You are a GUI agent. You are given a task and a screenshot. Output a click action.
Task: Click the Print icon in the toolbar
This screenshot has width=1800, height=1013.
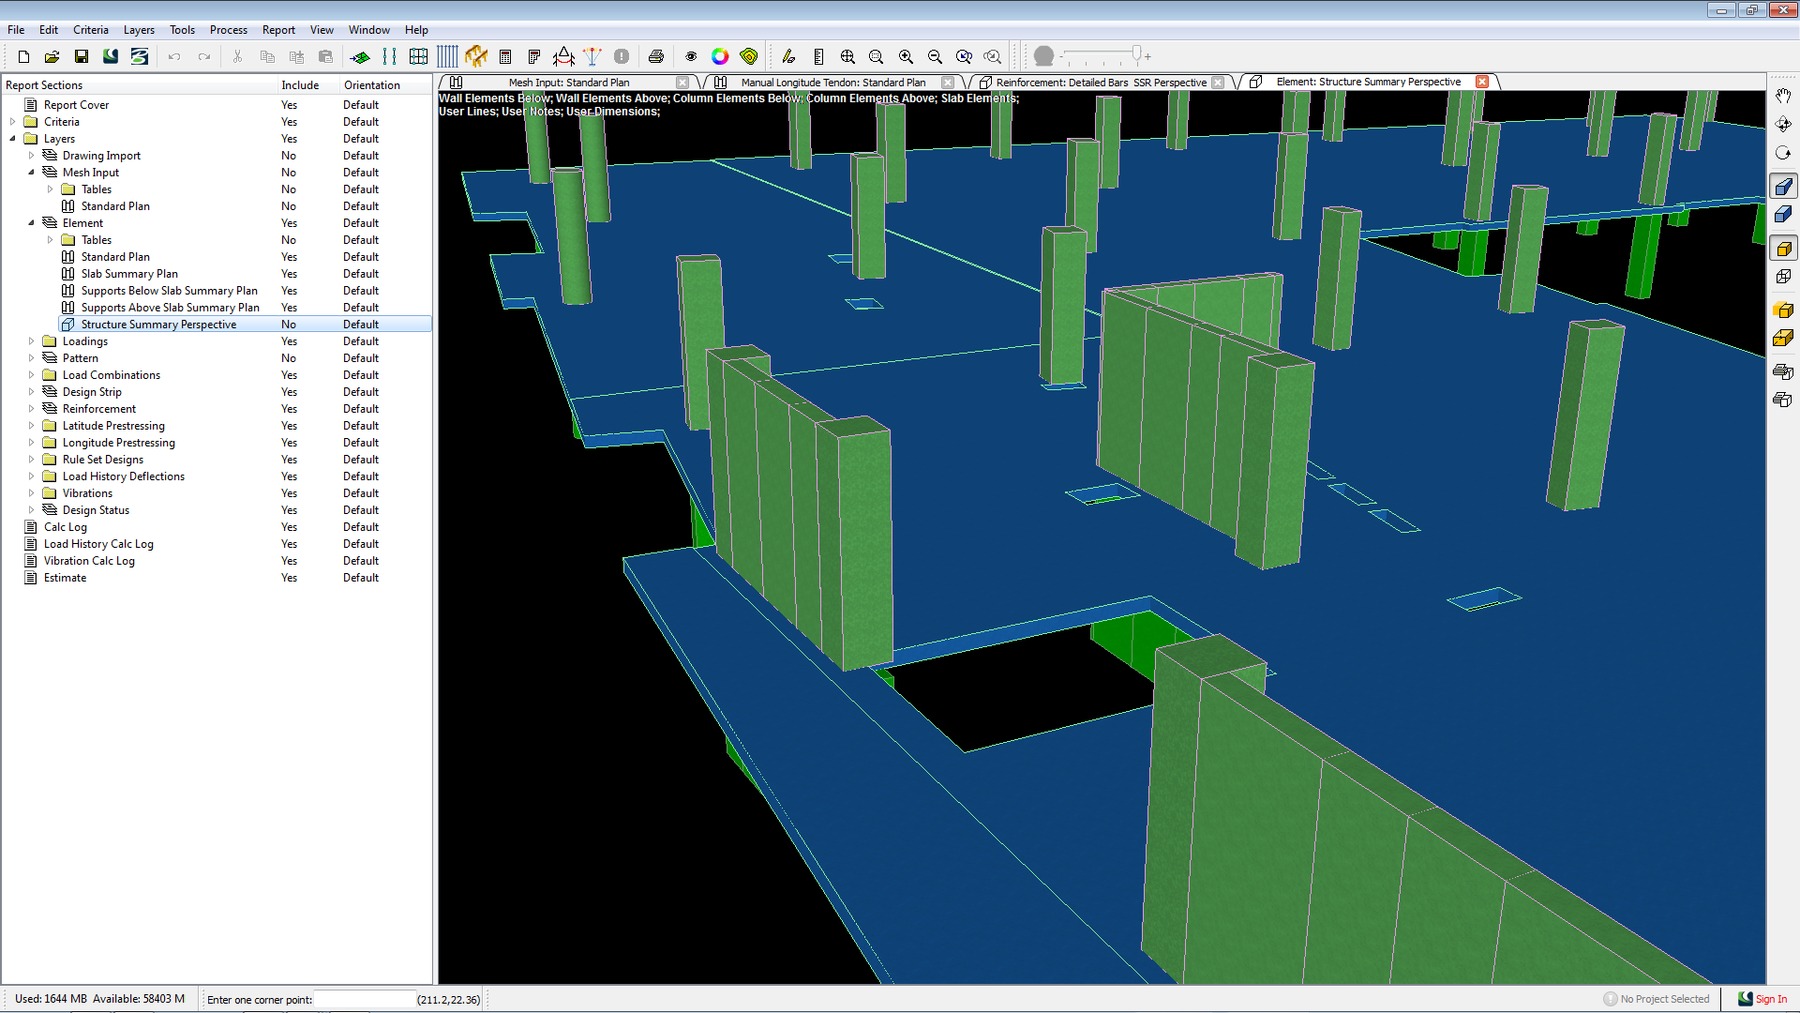pyautogui.click(x=656, y=57)
